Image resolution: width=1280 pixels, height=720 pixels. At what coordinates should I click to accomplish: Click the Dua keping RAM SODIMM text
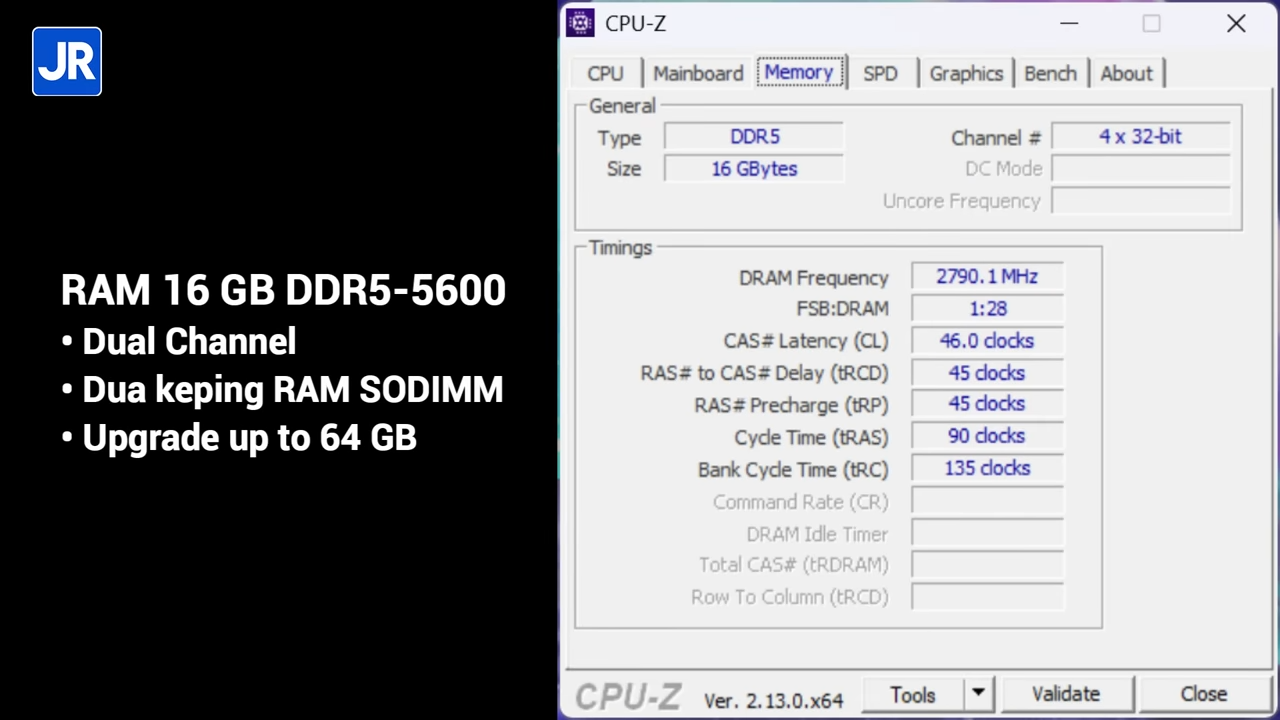(x=293, y=389)
